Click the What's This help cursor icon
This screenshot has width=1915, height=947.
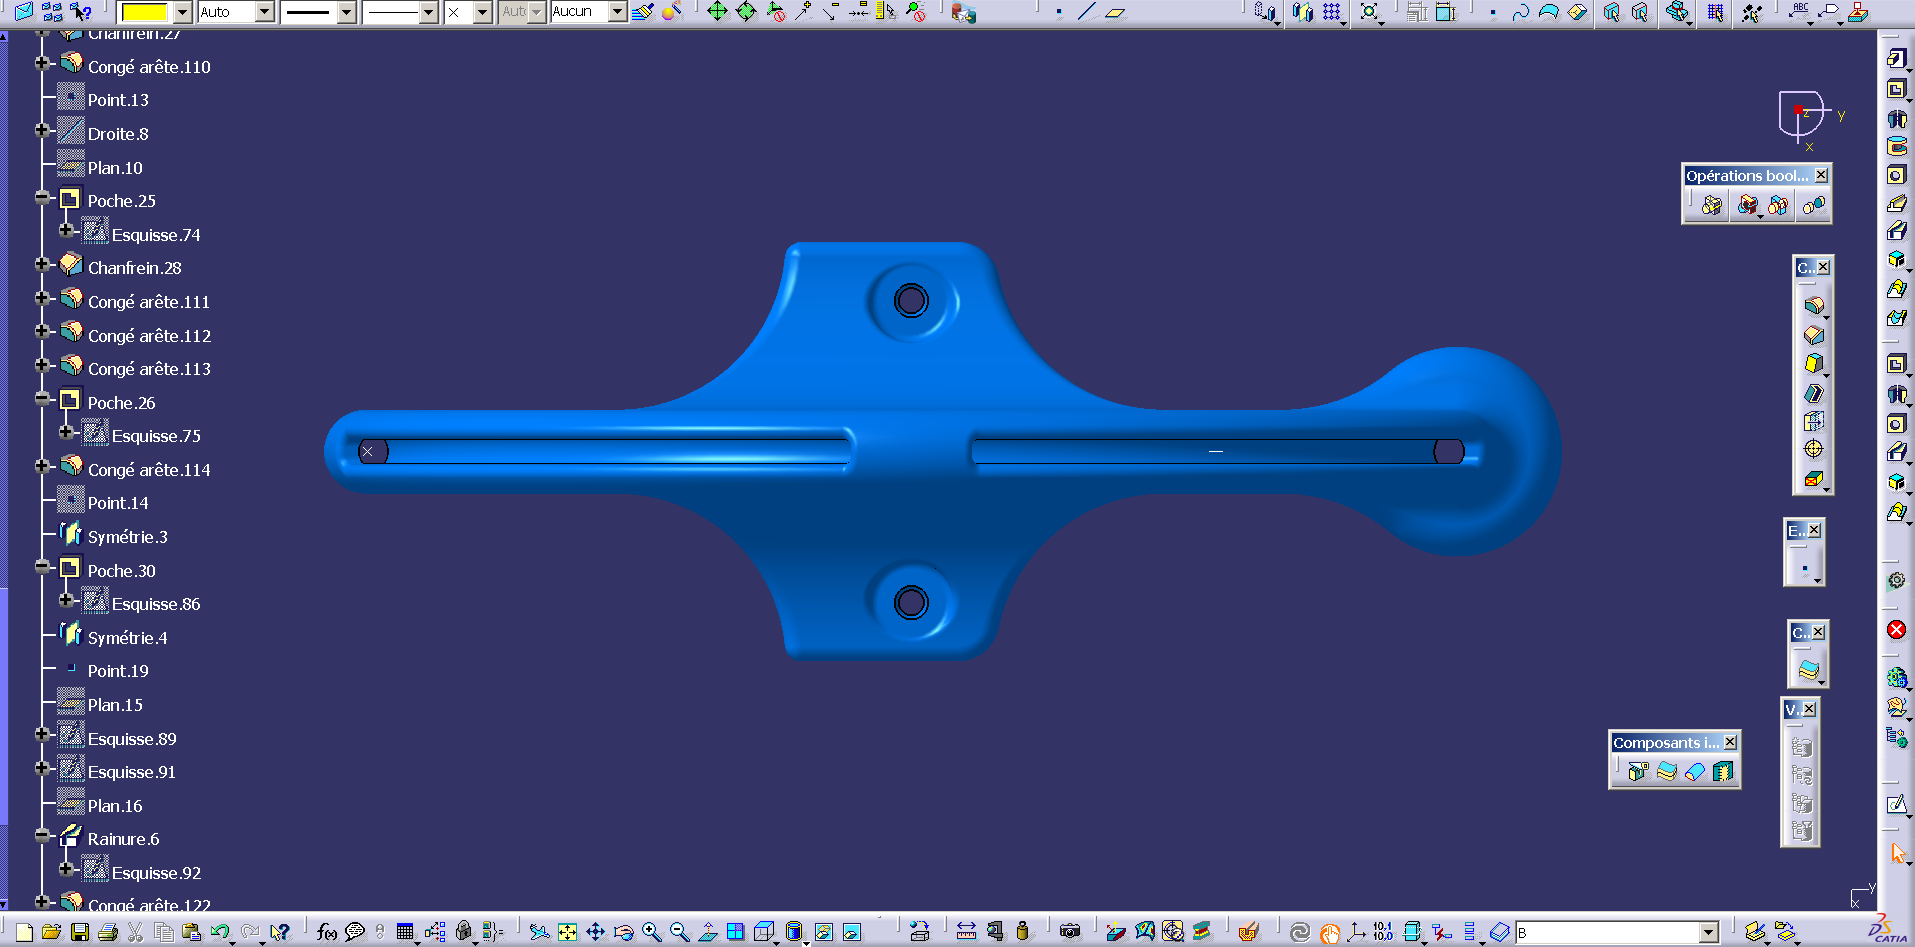[279, 932]
